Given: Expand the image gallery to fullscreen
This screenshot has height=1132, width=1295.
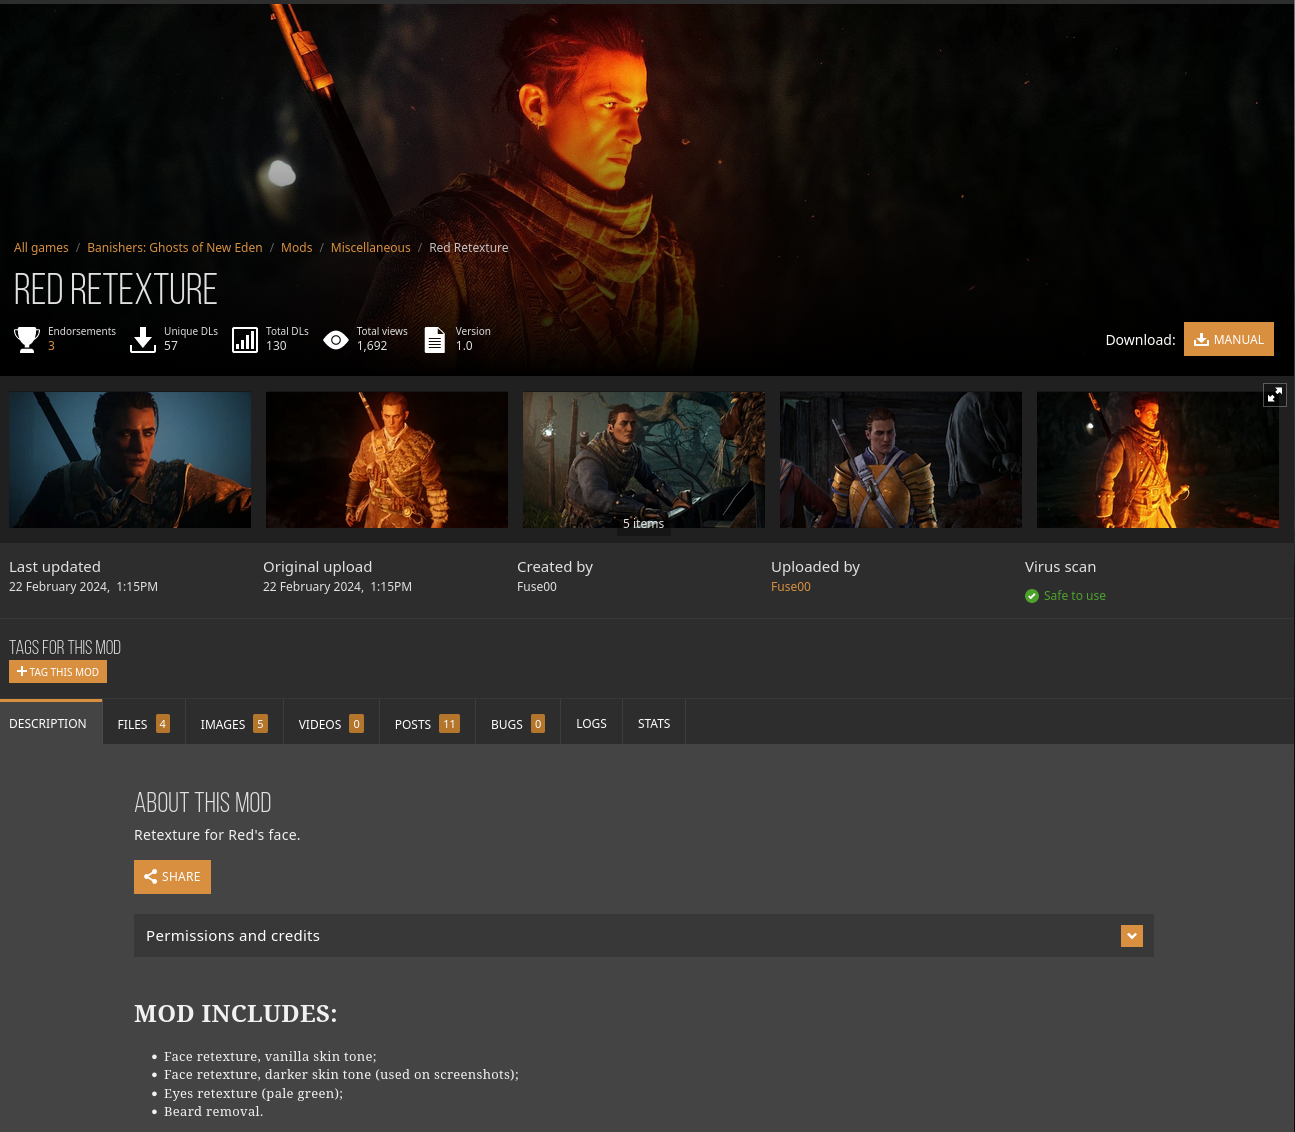Looking at the screenshot, I should (1274, 395).
